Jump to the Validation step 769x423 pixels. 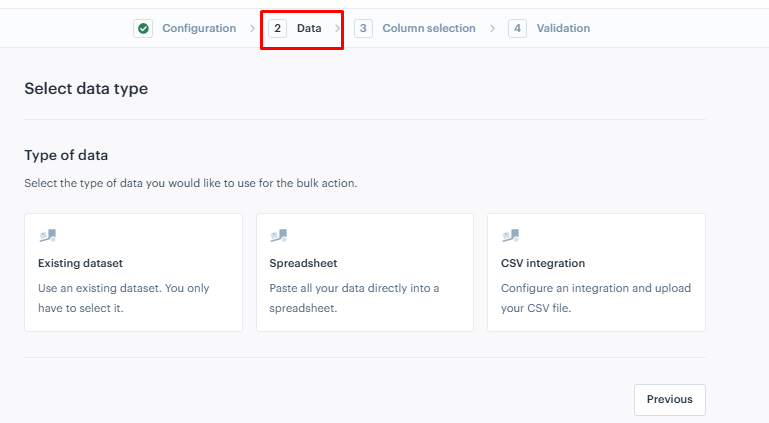point(563,28)
